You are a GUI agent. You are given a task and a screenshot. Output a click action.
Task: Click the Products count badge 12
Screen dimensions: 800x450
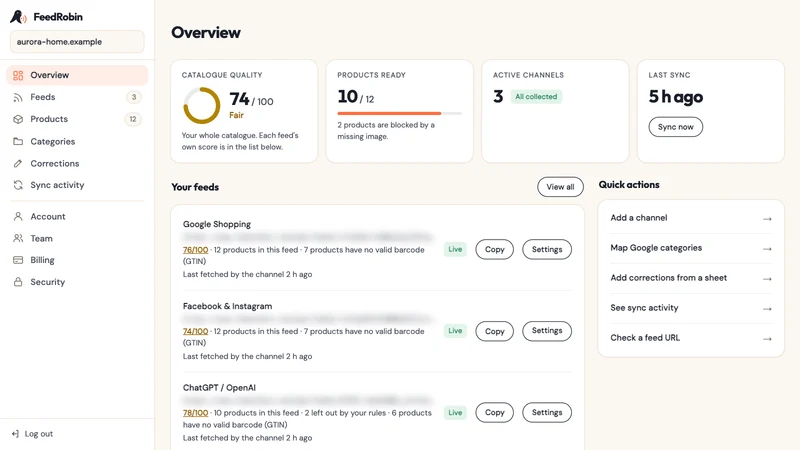133,119
